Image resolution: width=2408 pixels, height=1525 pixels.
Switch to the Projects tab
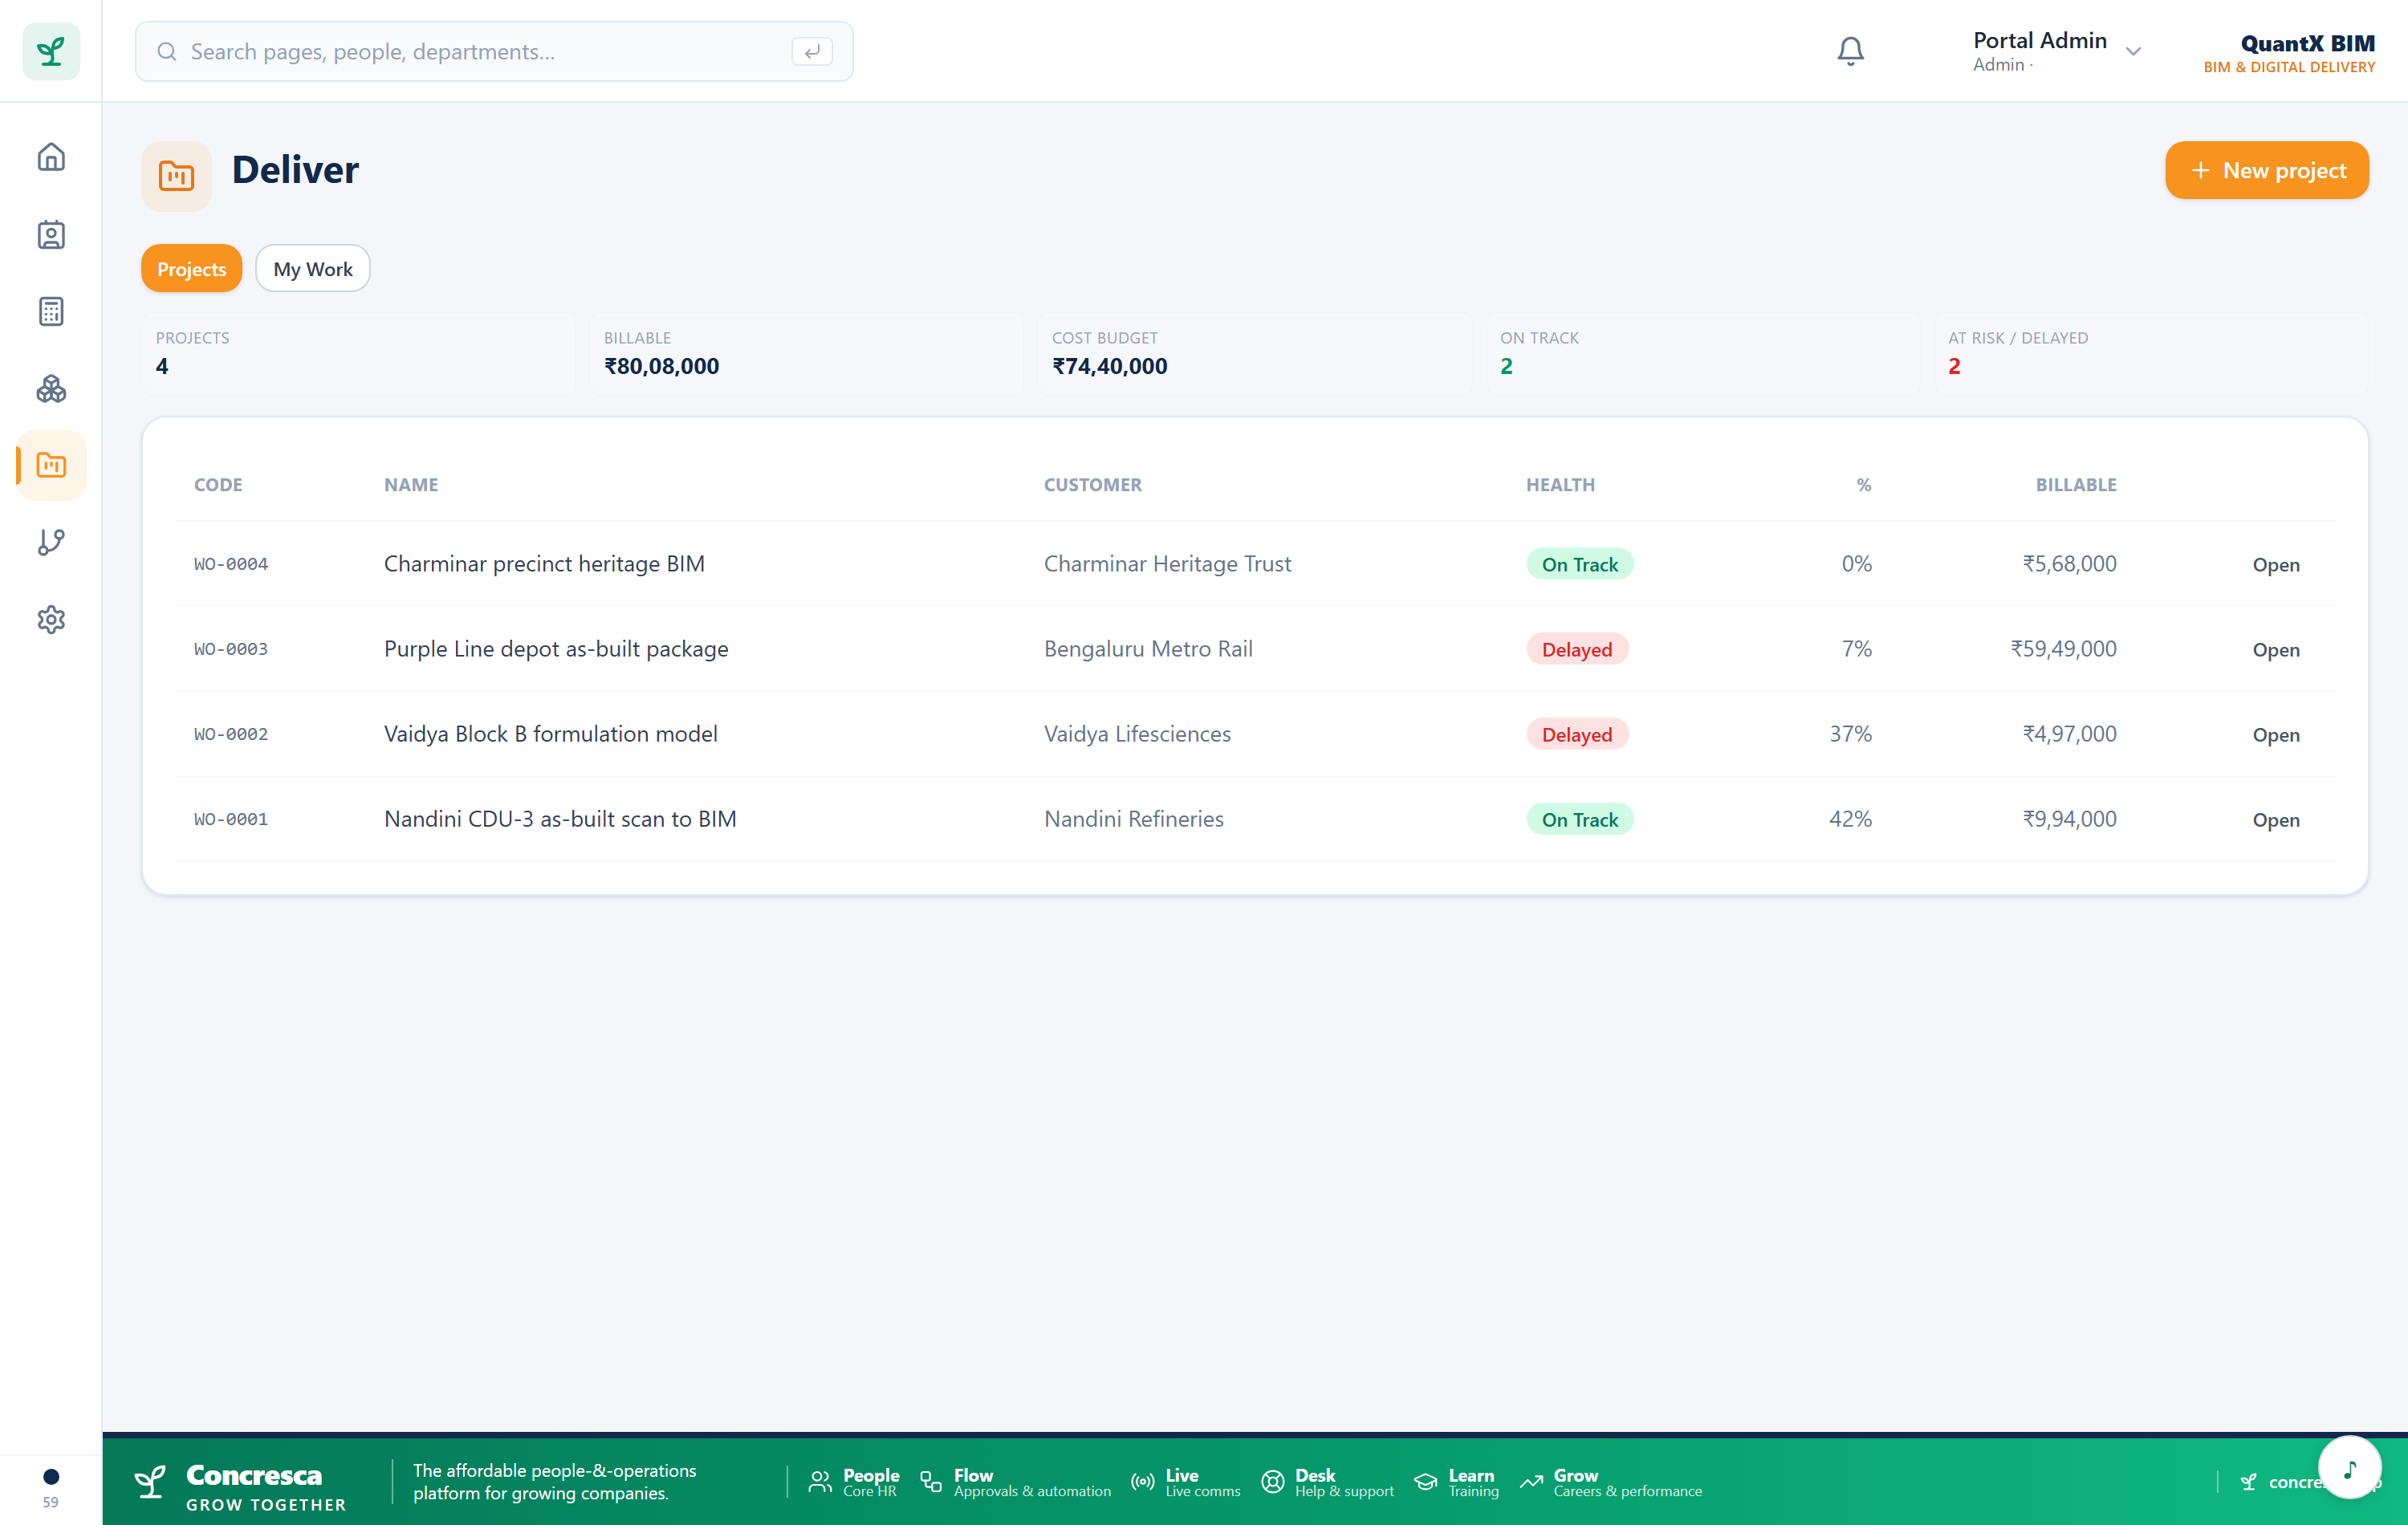191,268
